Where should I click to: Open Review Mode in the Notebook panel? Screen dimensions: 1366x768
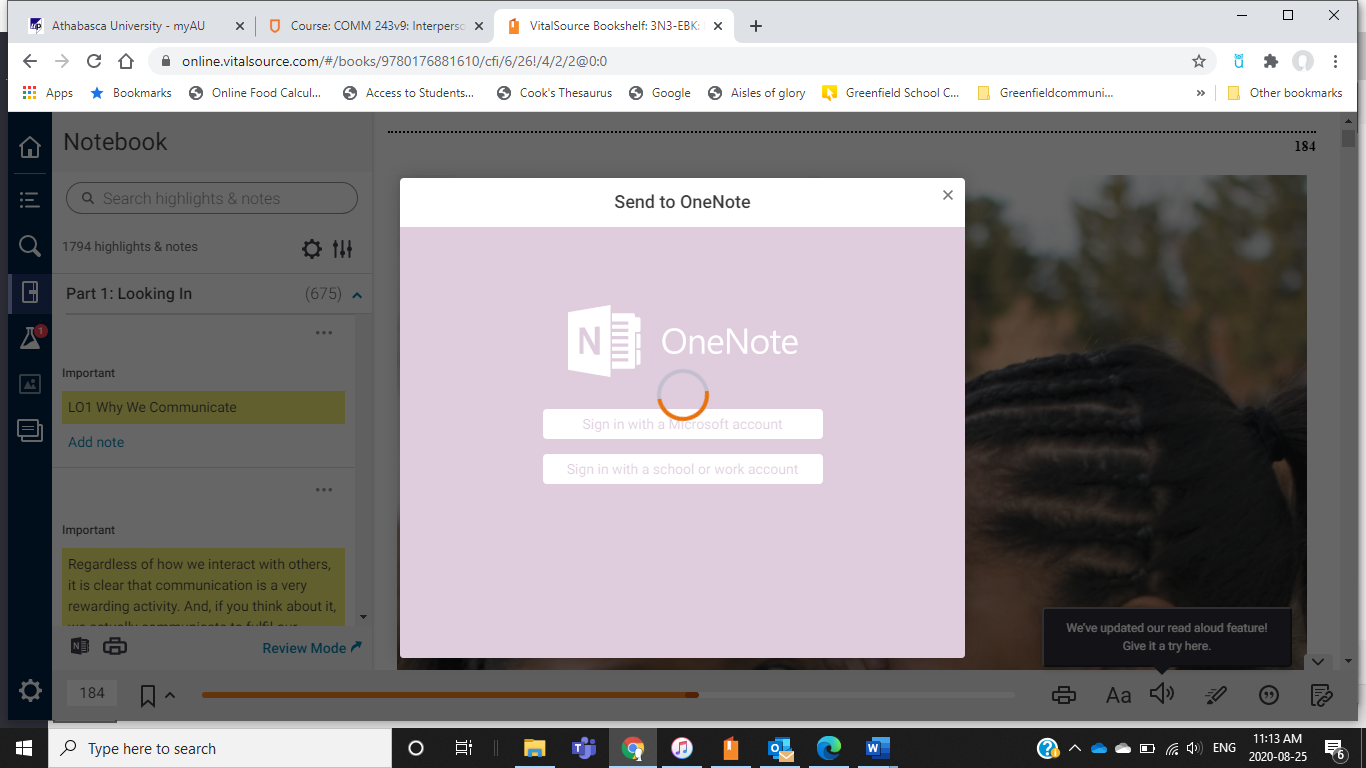click(305, 648)
